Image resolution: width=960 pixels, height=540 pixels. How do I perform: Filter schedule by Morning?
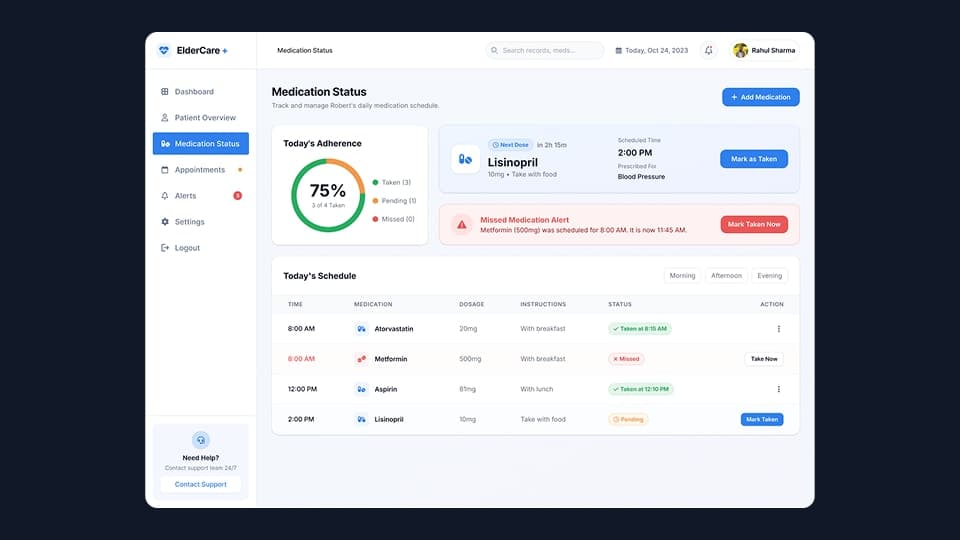point(682,276)
